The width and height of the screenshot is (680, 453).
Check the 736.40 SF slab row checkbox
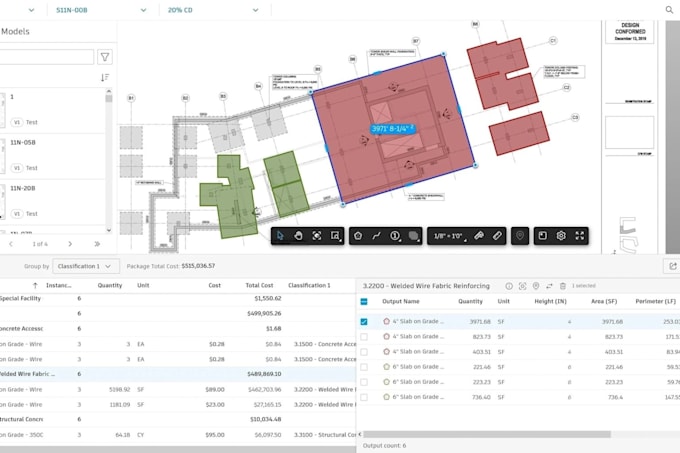coord(364,397)
